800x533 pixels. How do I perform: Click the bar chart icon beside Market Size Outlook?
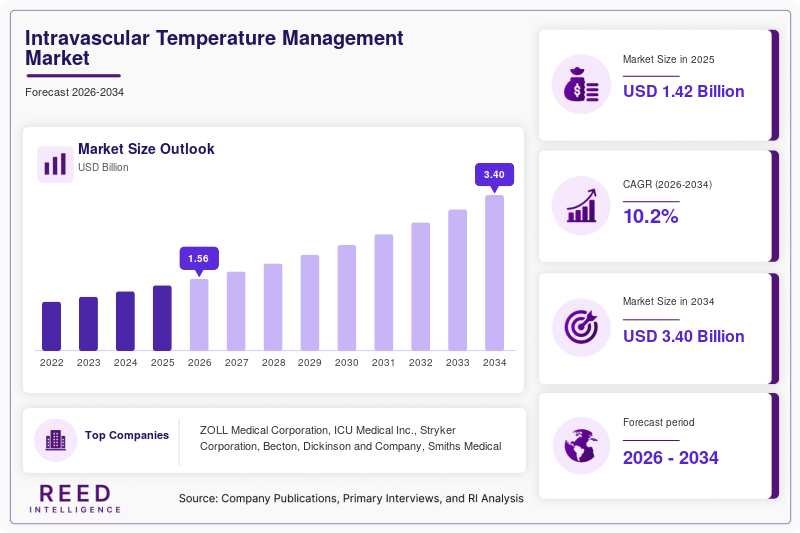(55, 164)
